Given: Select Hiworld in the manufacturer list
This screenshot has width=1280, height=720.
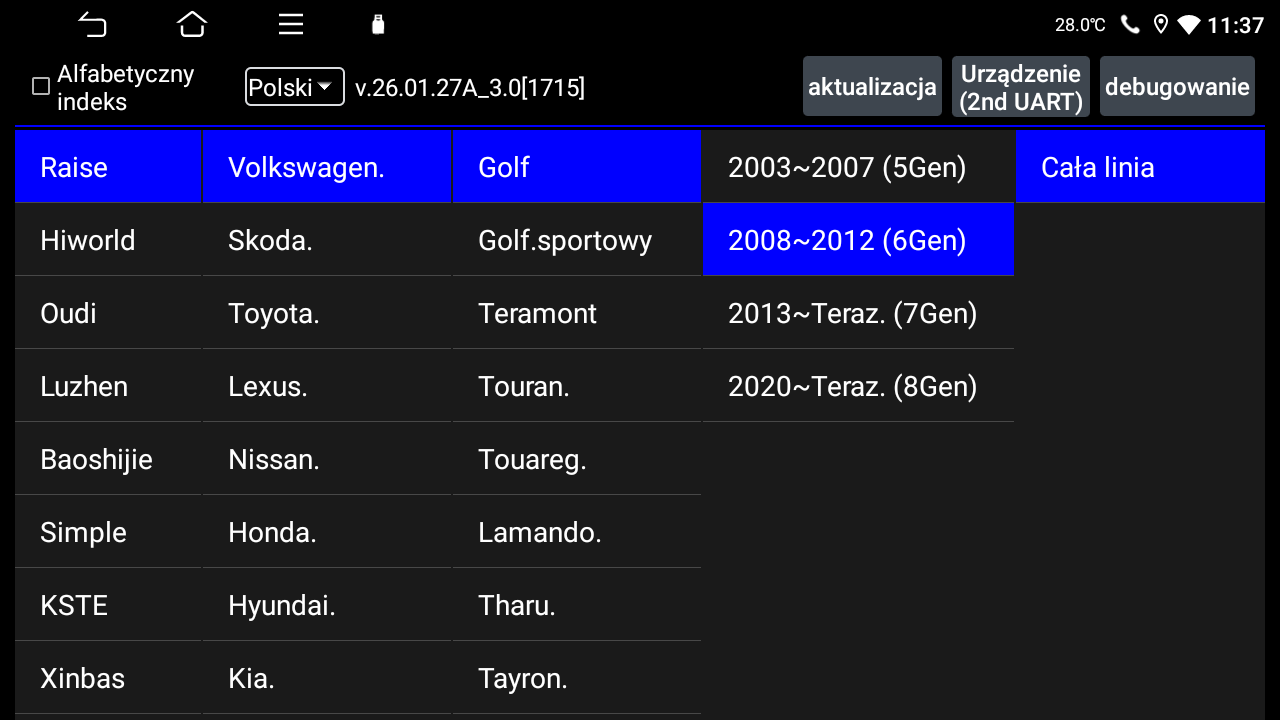Looking at the screenshot, I should [108, 240].
